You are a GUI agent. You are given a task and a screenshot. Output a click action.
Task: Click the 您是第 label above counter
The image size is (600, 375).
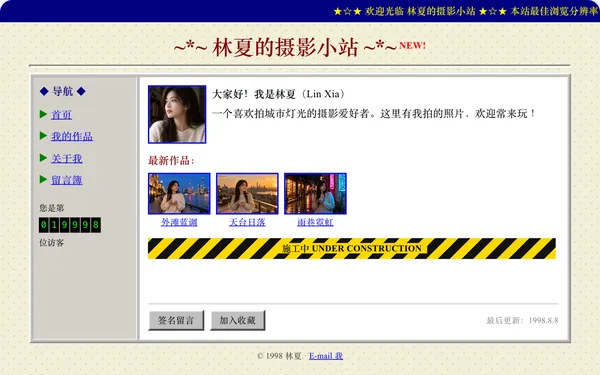[x=52, y=208]
